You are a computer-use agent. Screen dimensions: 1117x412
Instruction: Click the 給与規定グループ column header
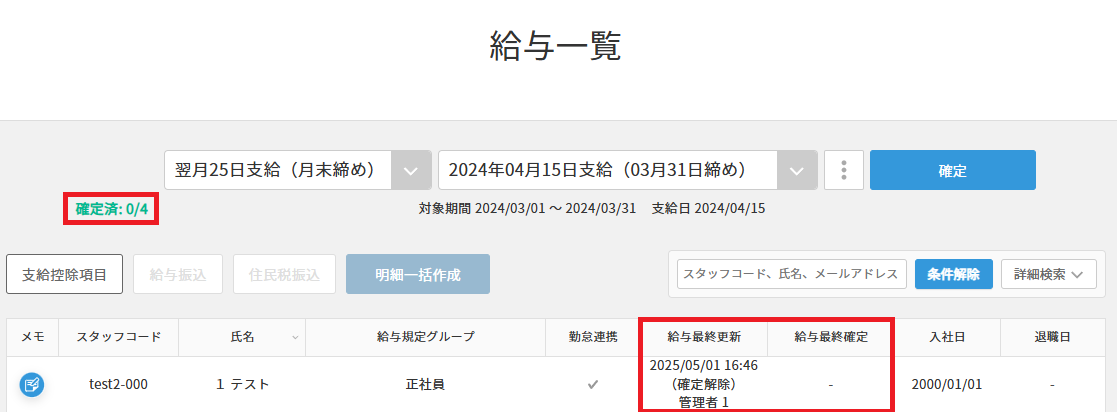(x=425, y=337)
